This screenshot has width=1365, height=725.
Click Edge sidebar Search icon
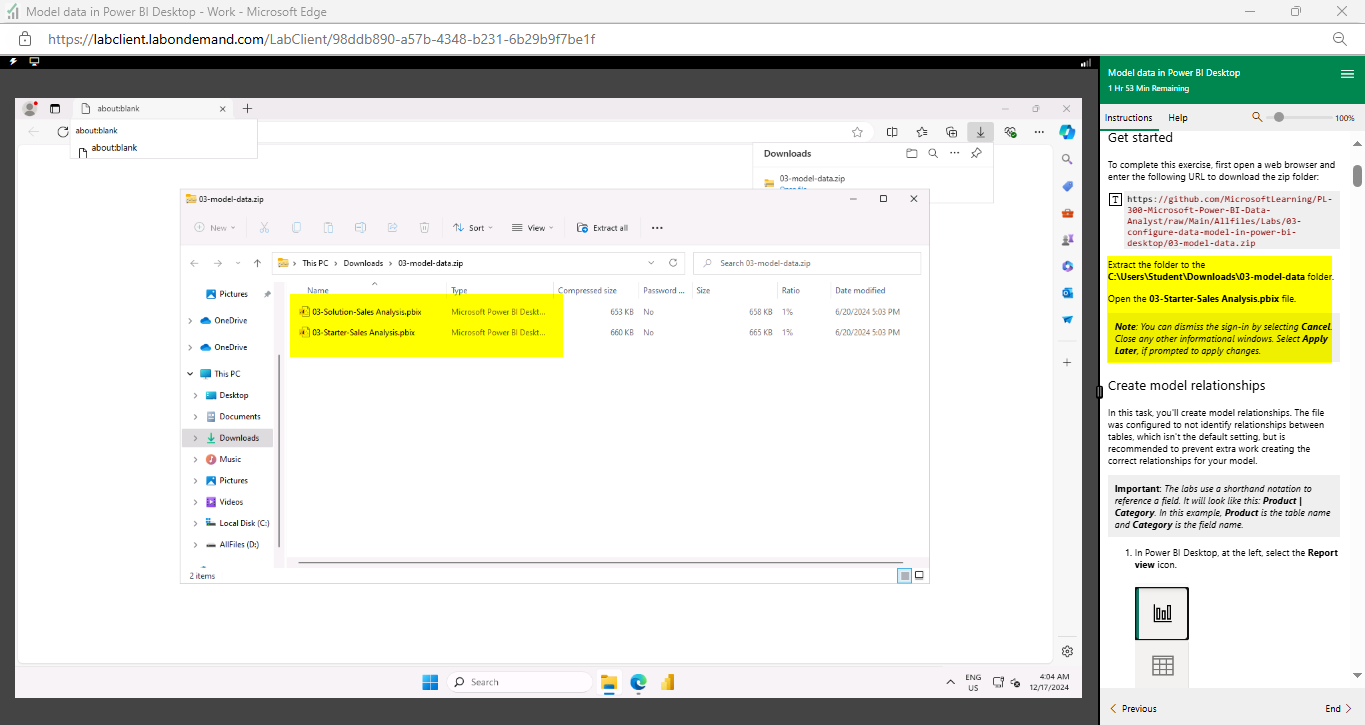coord(1067,159)
